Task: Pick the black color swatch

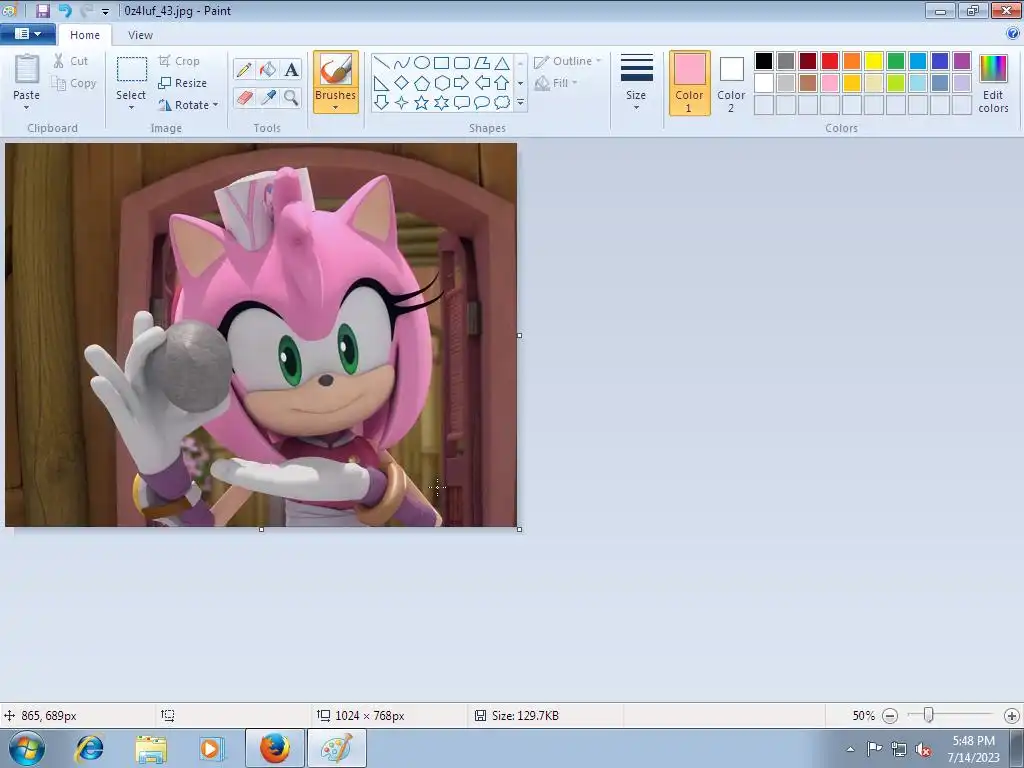Action: tap(764, 61)
